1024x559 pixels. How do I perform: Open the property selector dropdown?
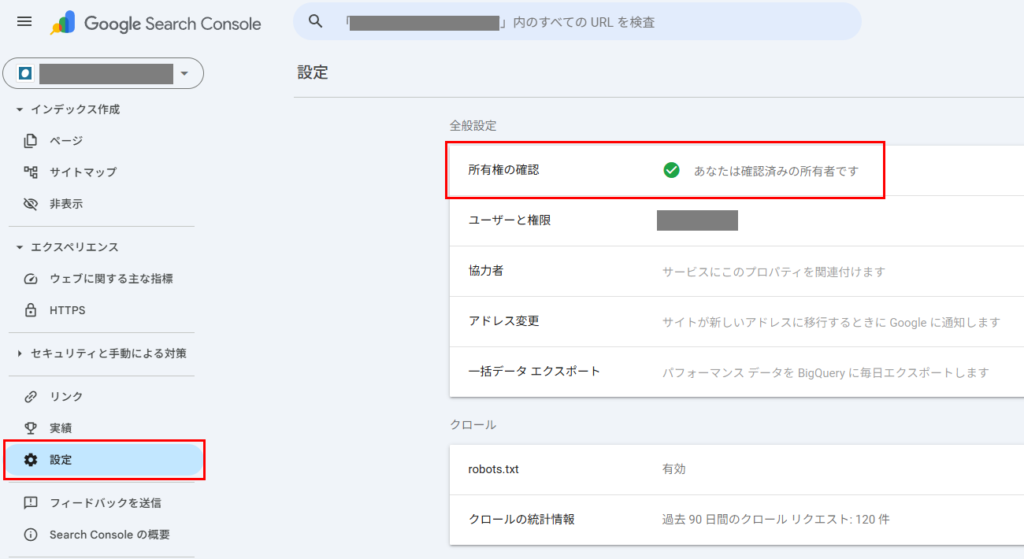[103, 74]
